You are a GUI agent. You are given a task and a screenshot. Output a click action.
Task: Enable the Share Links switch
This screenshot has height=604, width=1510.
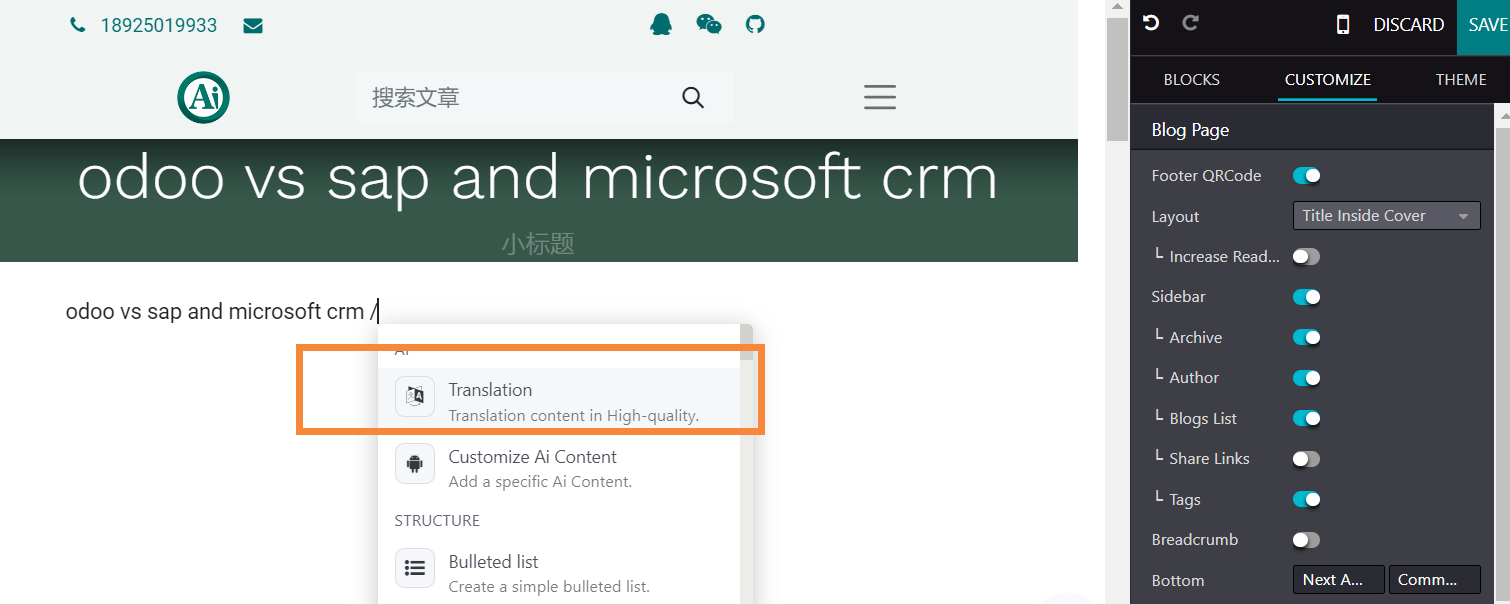coord(1307,459)
